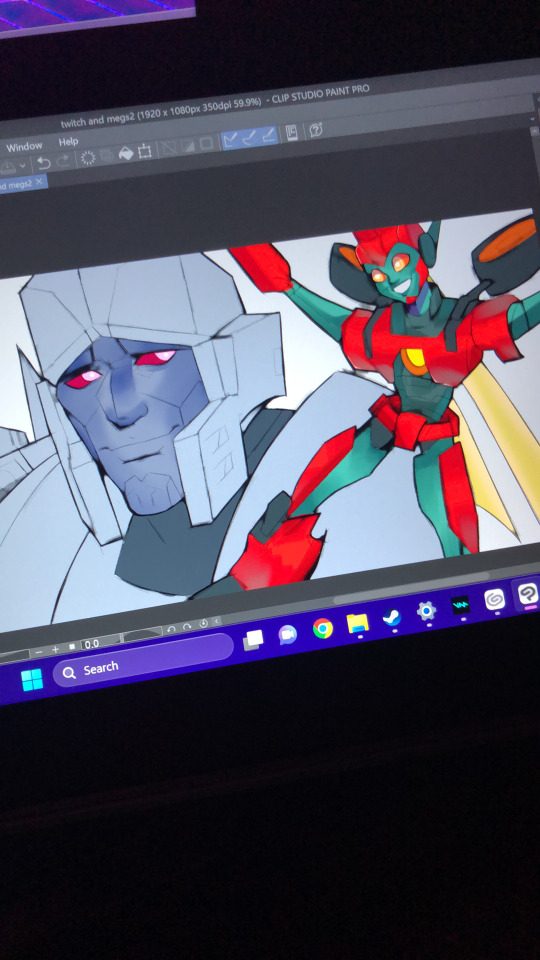
Task: Click the question mark support icon
Action: coord(315,130)
